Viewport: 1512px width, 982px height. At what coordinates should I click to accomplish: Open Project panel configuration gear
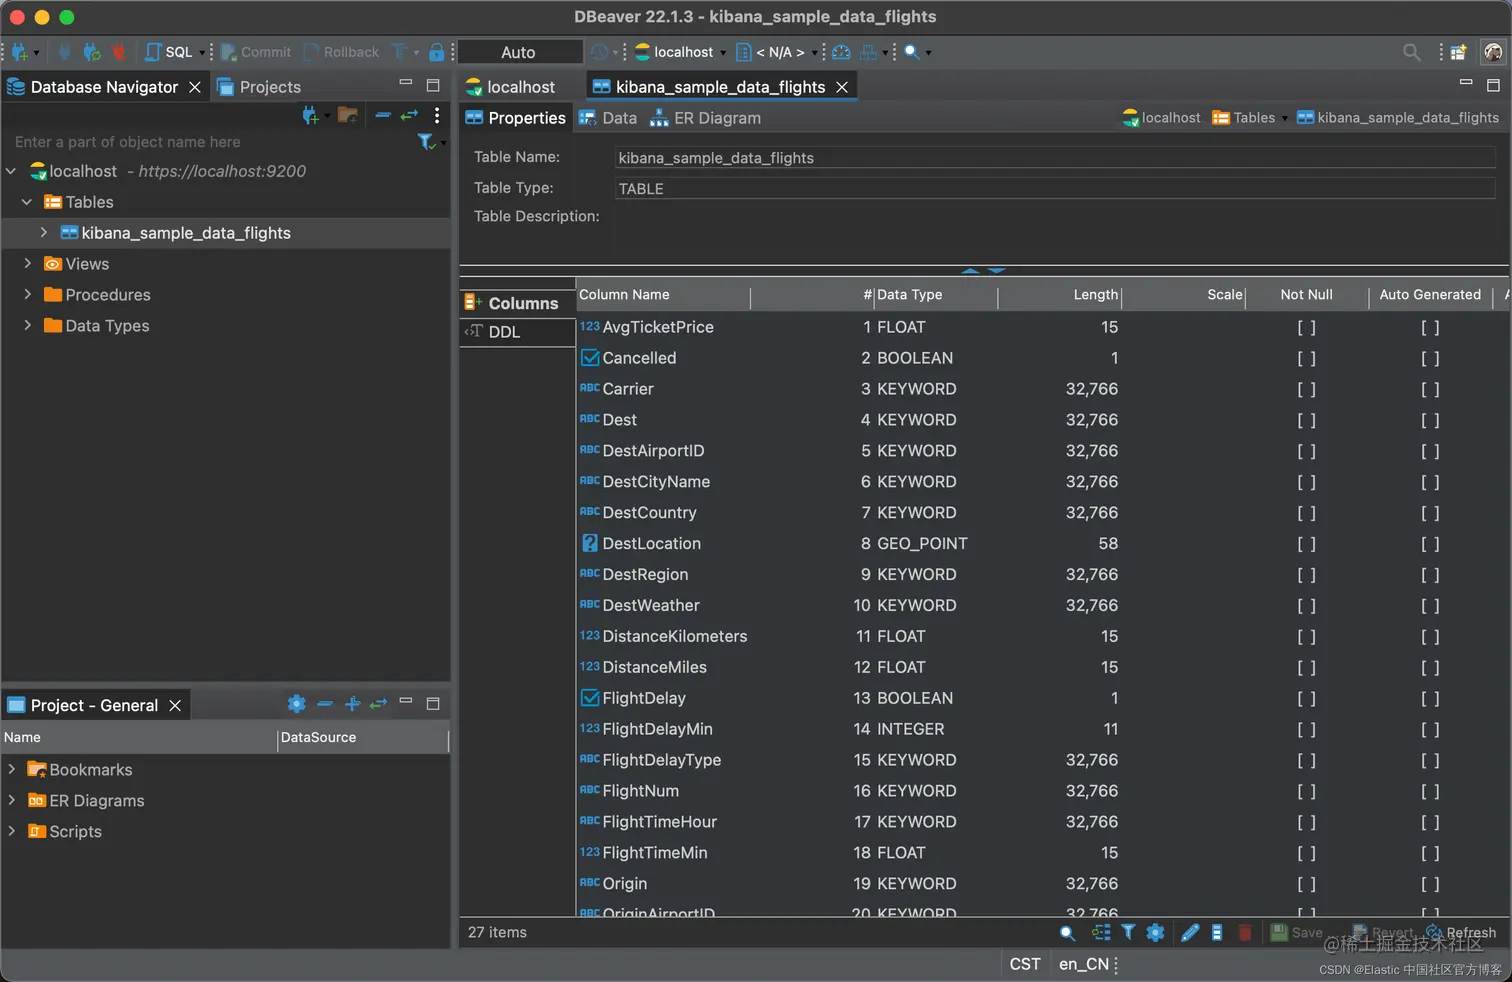pos(296,704)
